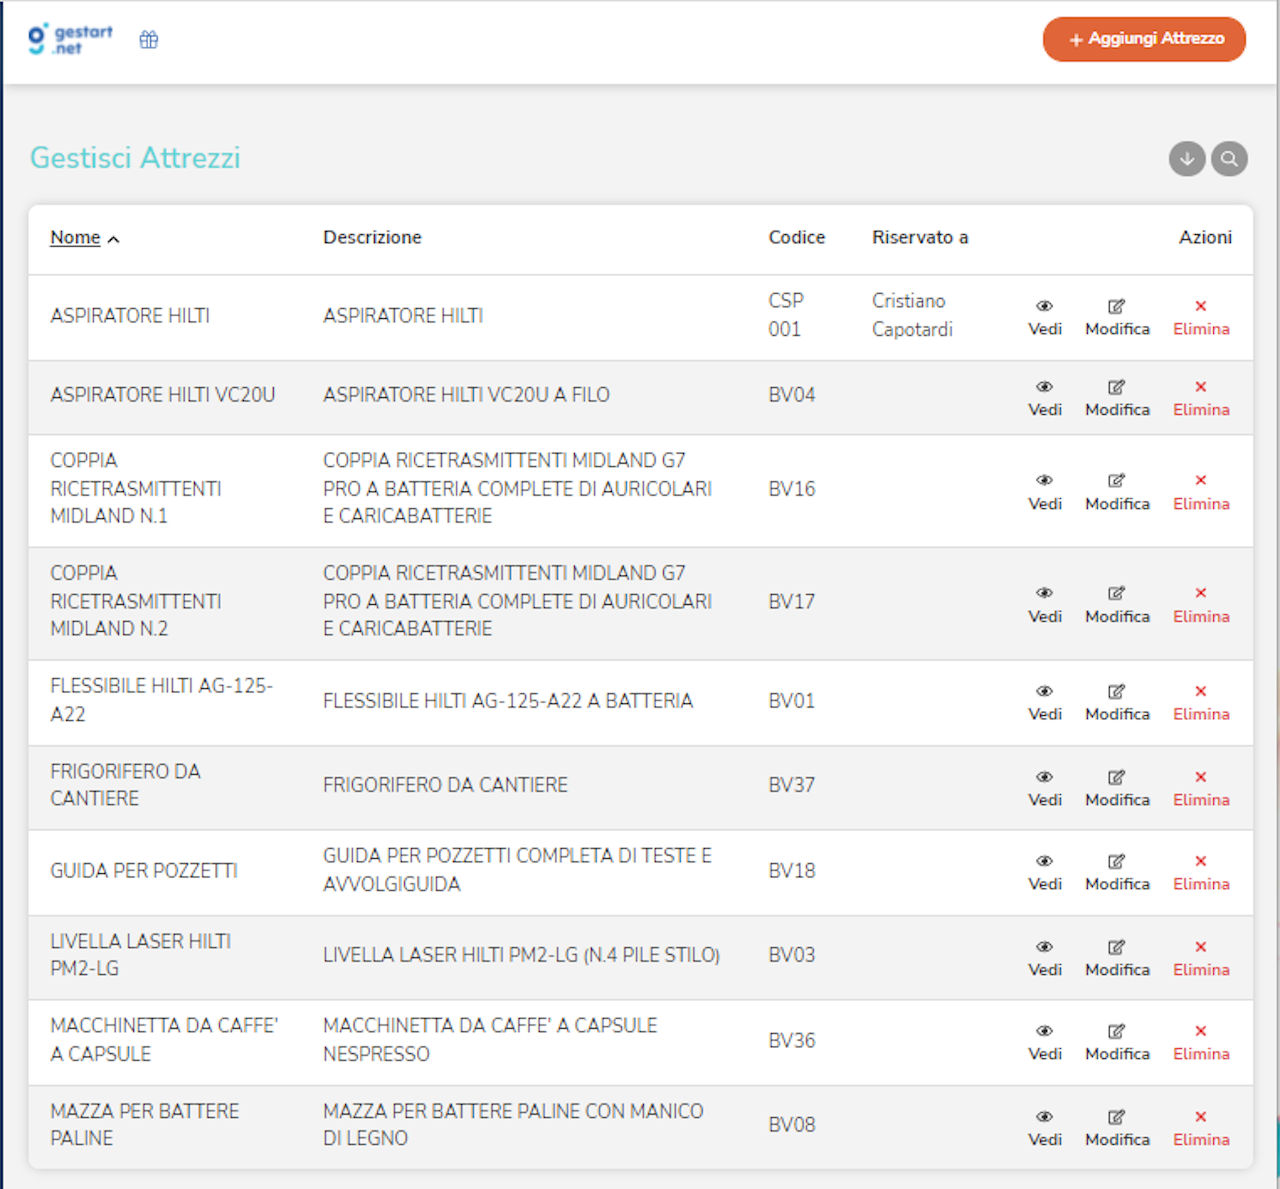This screenshot has width=1280, height=1189.
Task: Delete MACCHINETTA DA CAFFE' entry
Action: click(x=1201, y=1042)
